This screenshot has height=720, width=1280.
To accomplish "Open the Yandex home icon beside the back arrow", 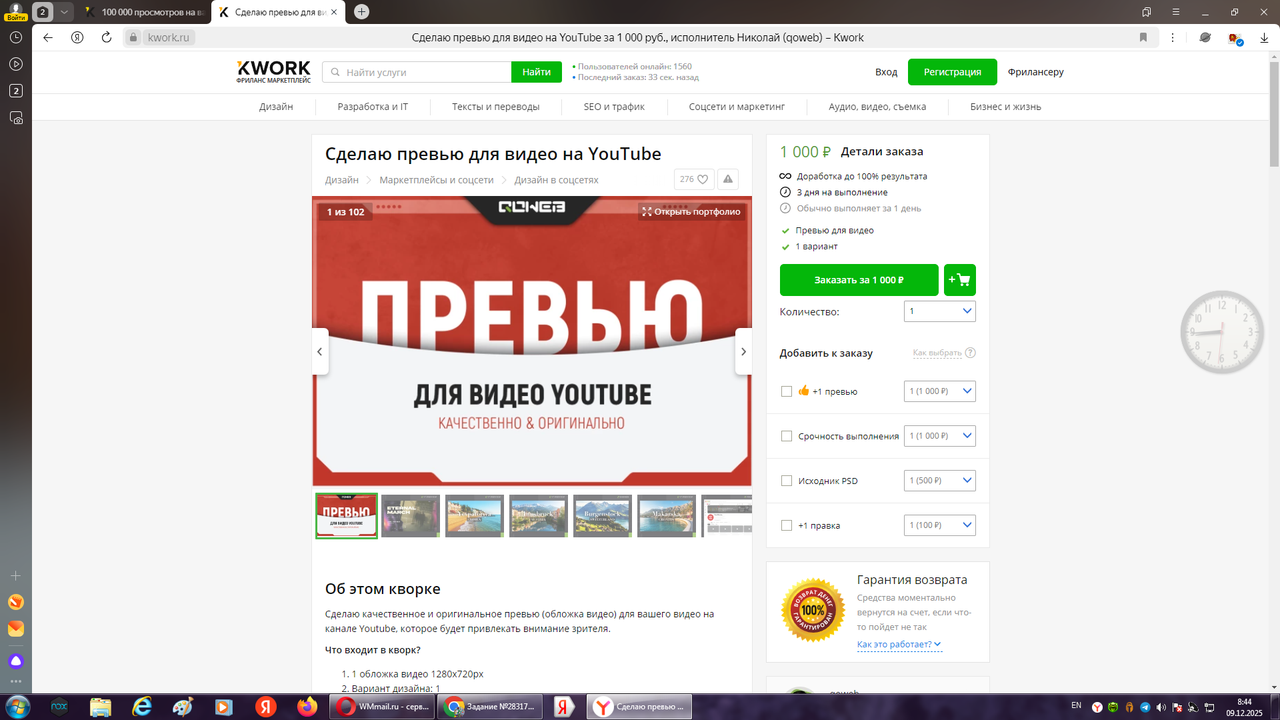I will click(77, 38).
